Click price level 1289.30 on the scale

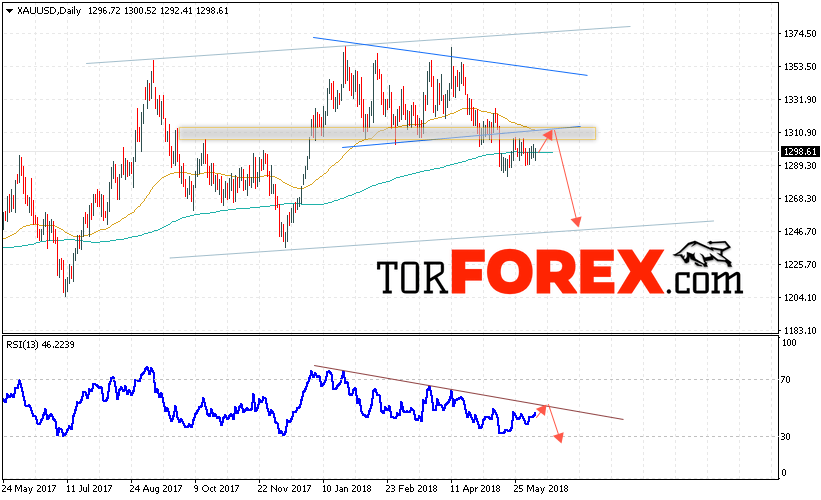pyautogui.click(x=800, y=165)
